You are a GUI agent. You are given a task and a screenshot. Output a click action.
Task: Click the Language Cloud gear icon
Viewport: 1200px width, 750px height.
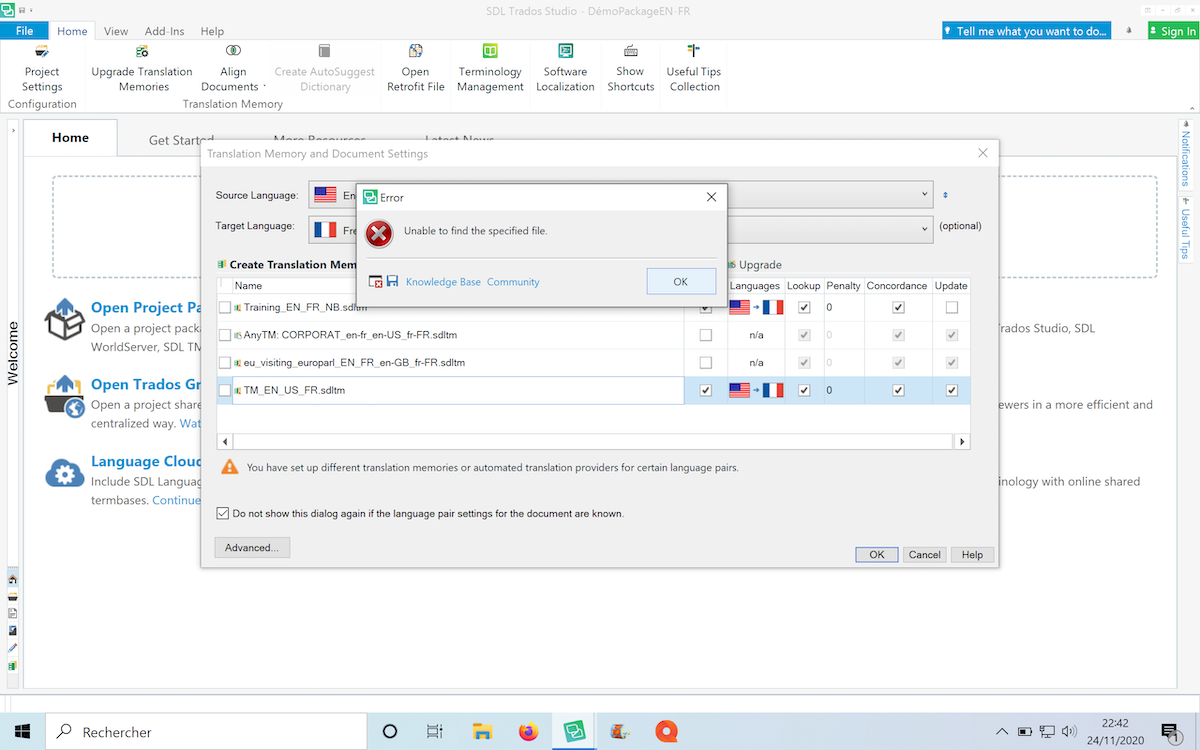point(64,471)
